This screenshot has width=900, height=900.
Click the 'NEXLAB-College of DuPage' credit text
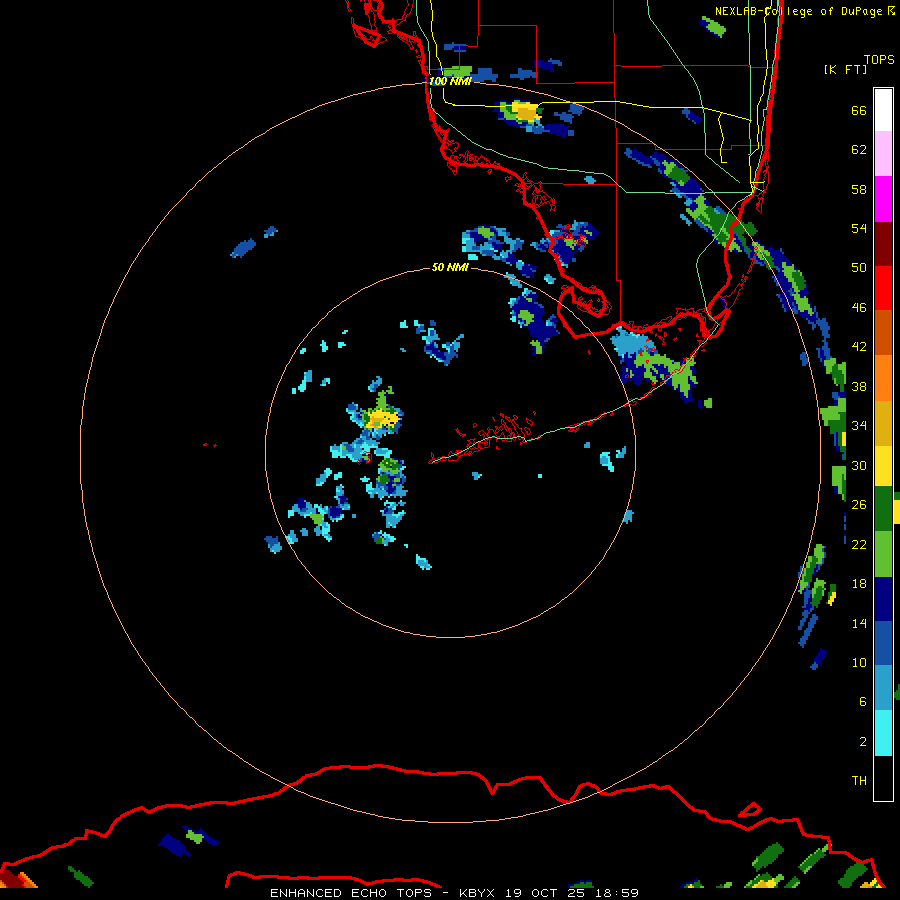799,11
